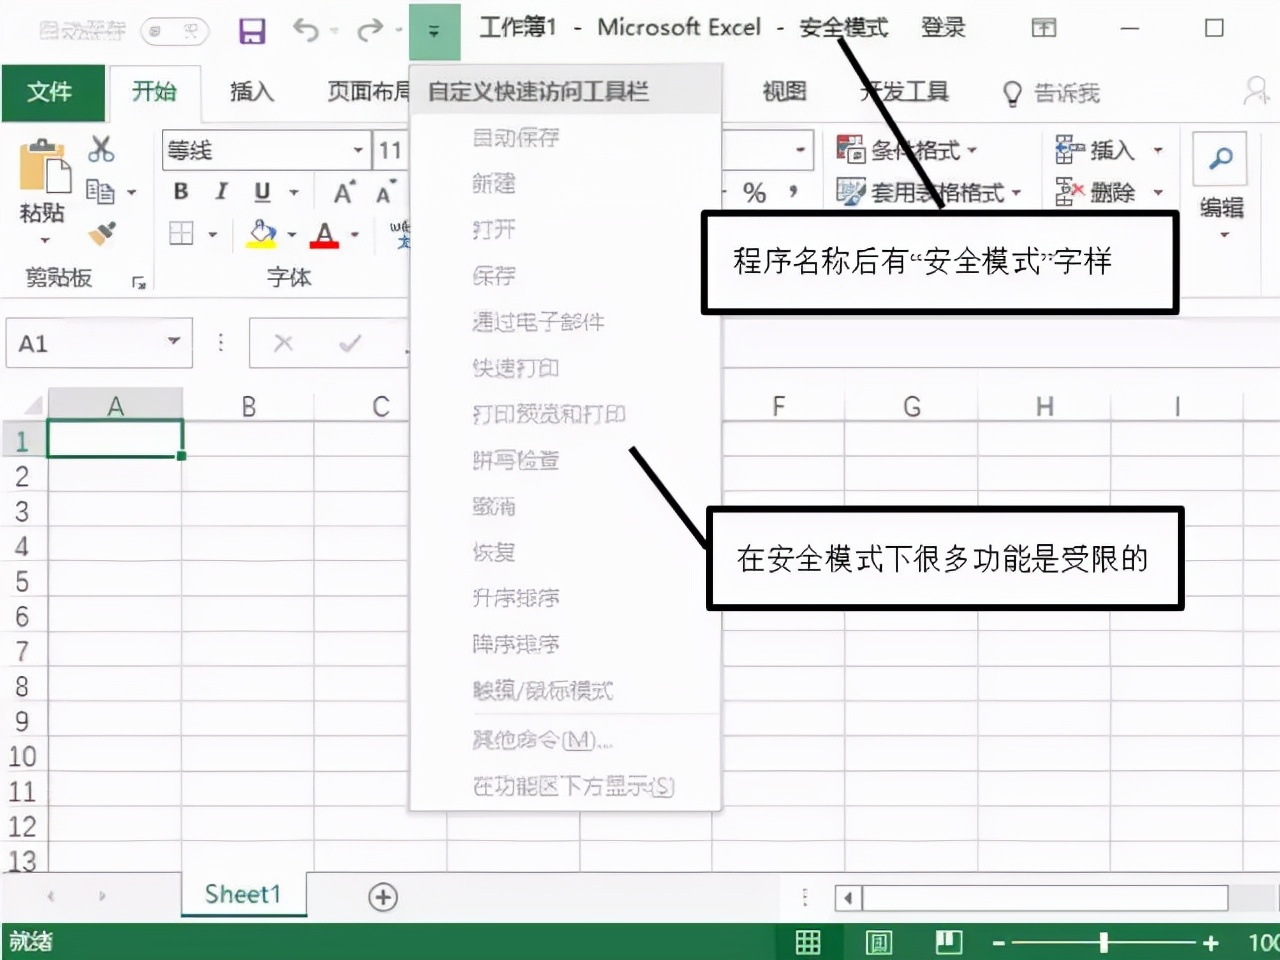
Task: Click the percent style icon
Action: point(755,192)
